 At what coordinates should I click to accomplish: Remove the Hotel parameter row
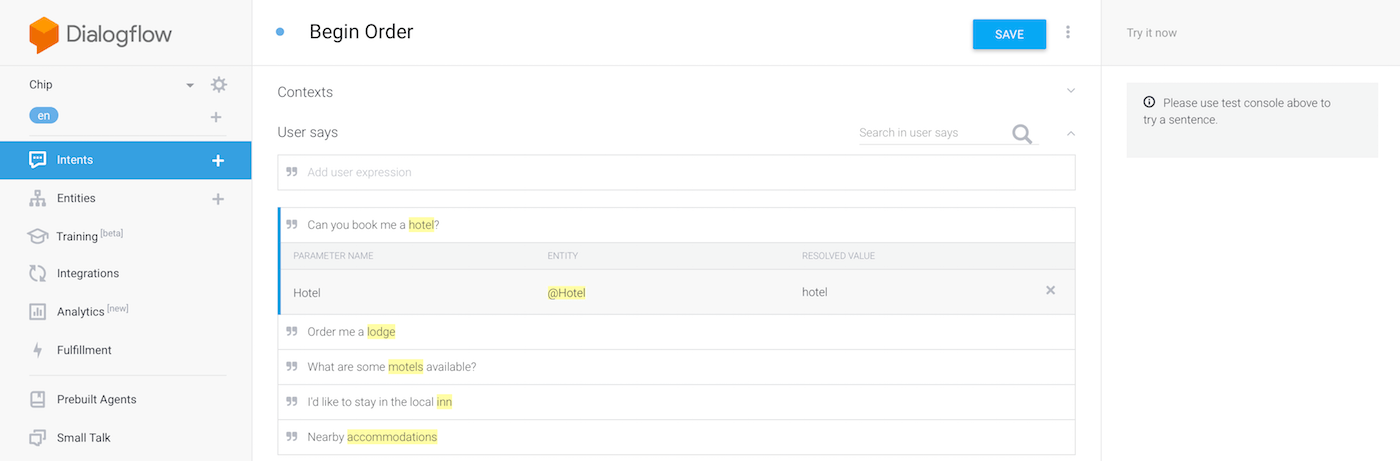click(x=1050, y=291)
